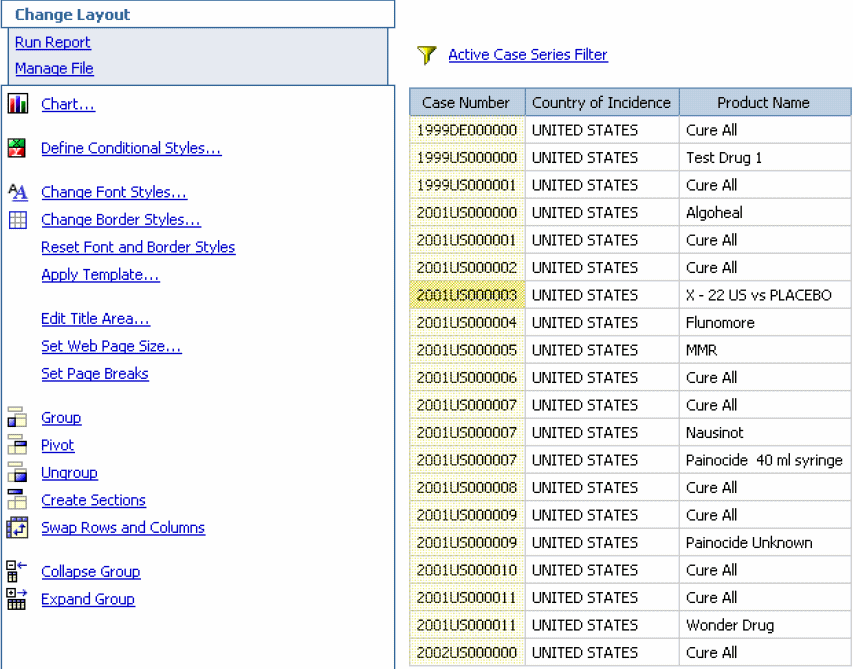The height and width of the screenshot is (669, 853).
Task: Select case number 2001US000000 cell
Action: (467, 212)
